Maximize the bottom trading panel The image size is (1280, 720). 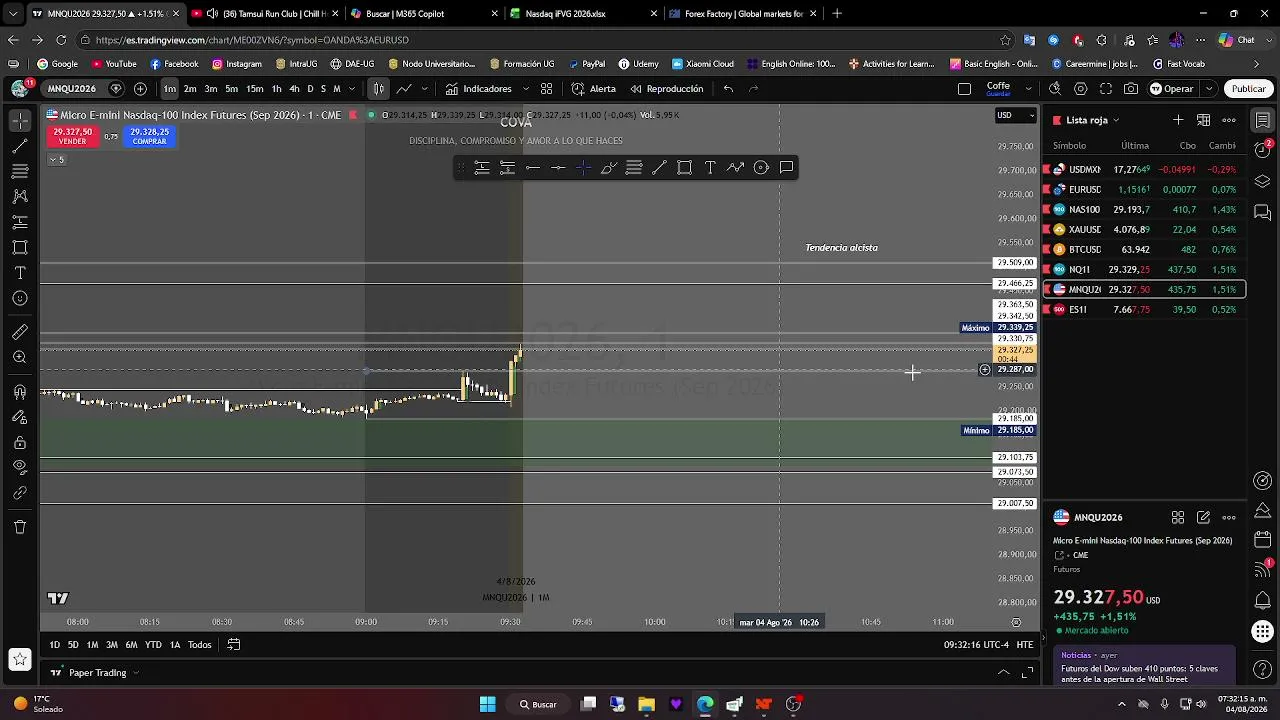pyautogui.click(x=1028, y=673)
